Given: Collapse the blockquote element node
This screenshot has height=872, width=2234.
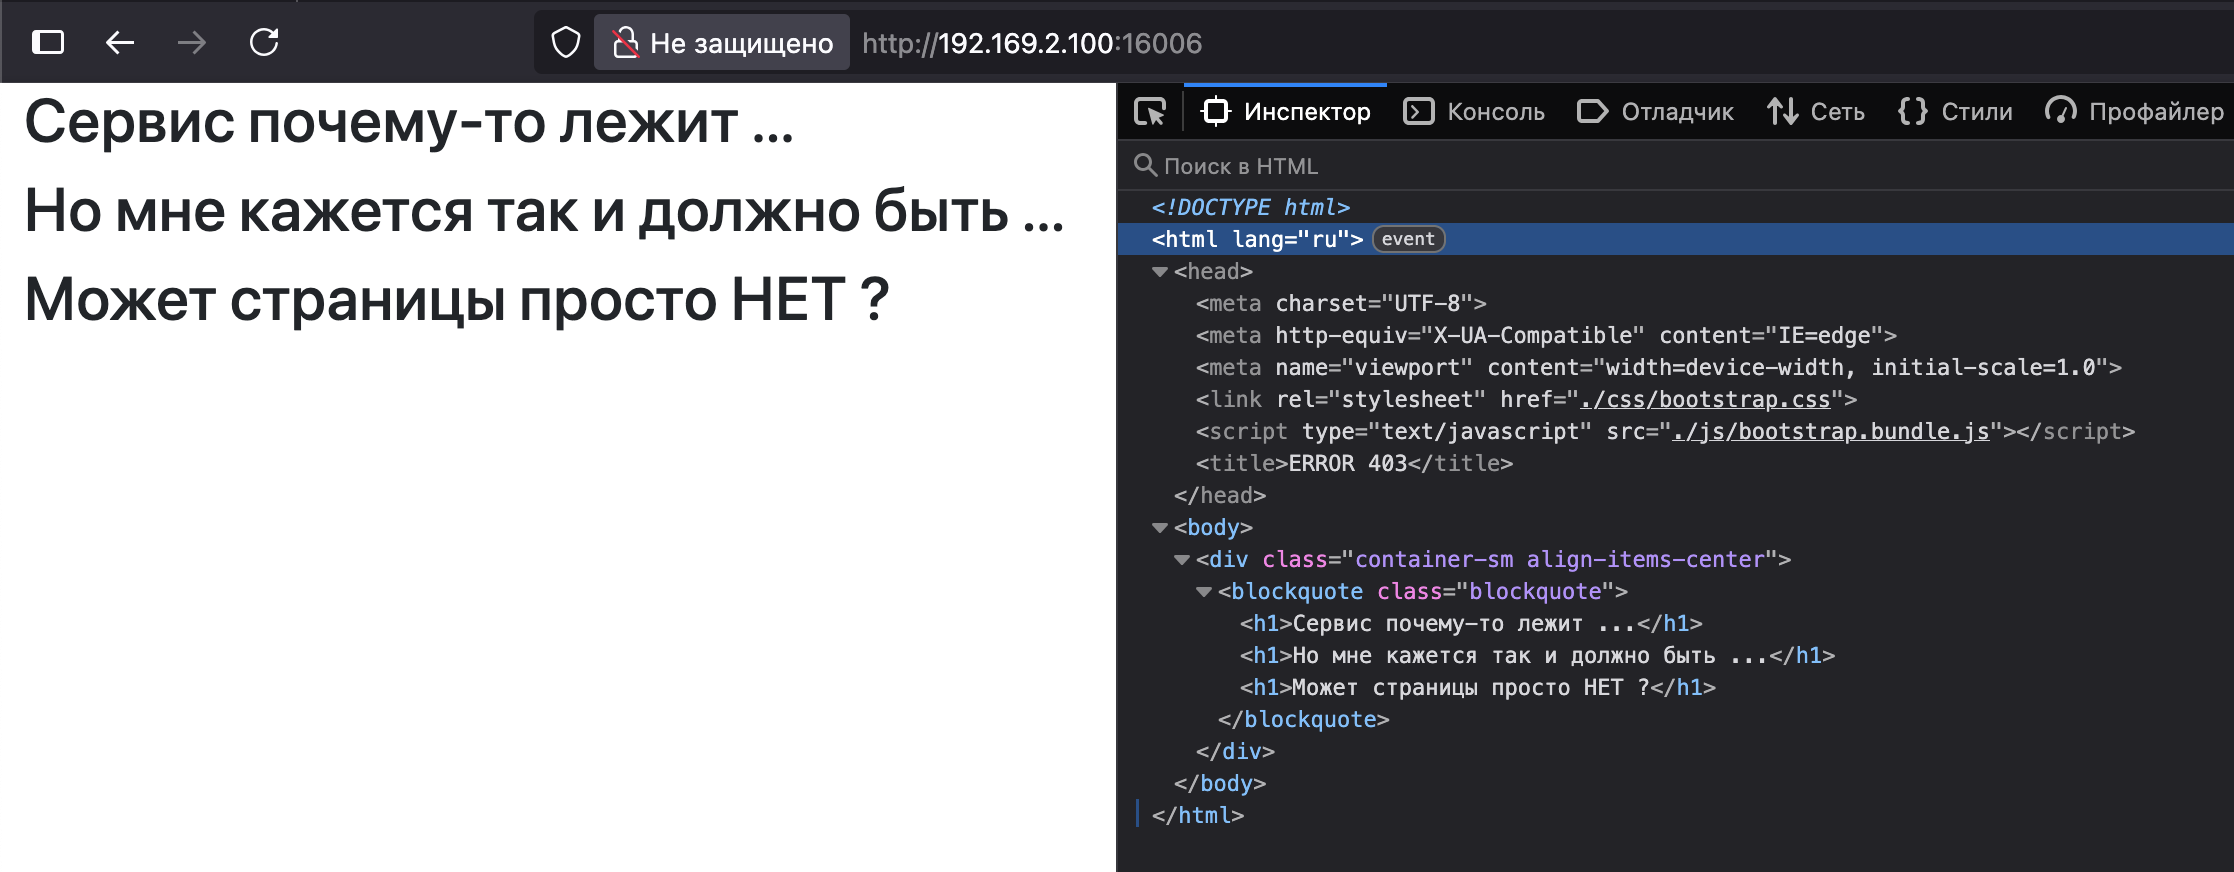Looking at the screenshot, I should click(1204, 591).
